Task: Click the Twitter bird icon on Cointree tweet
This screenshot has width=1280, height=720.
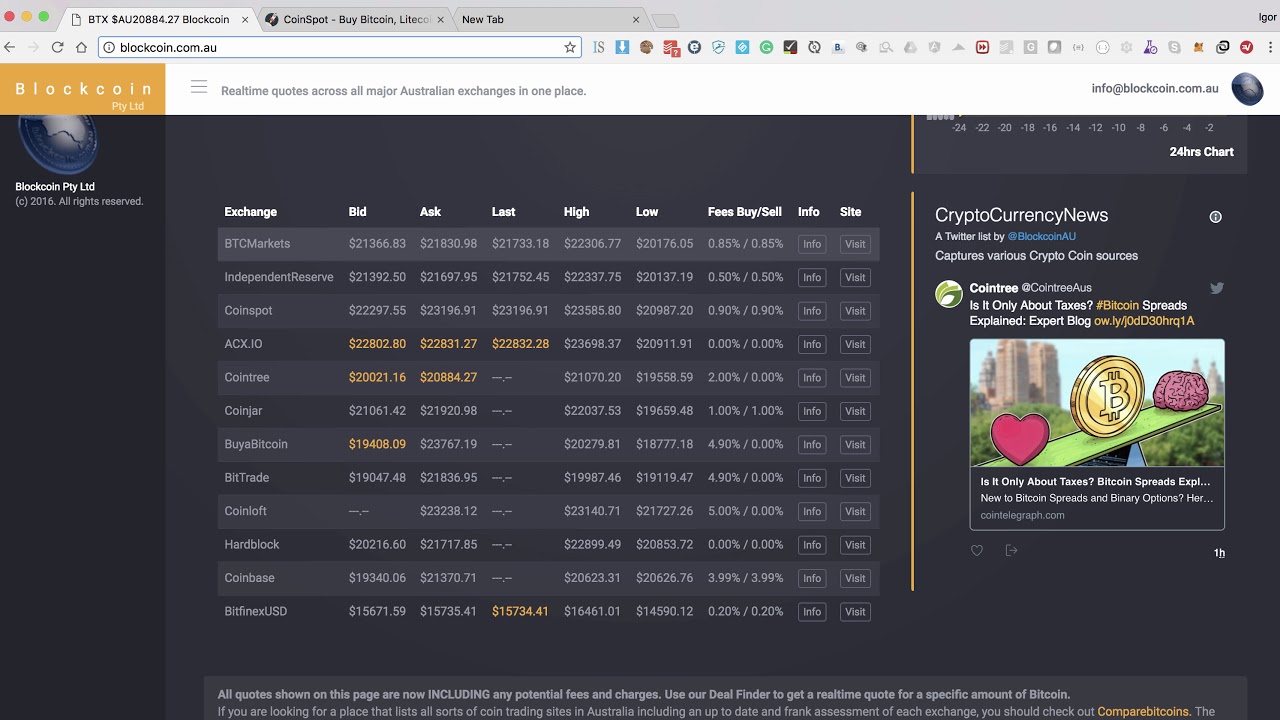Action: (x=1217, y=288)
